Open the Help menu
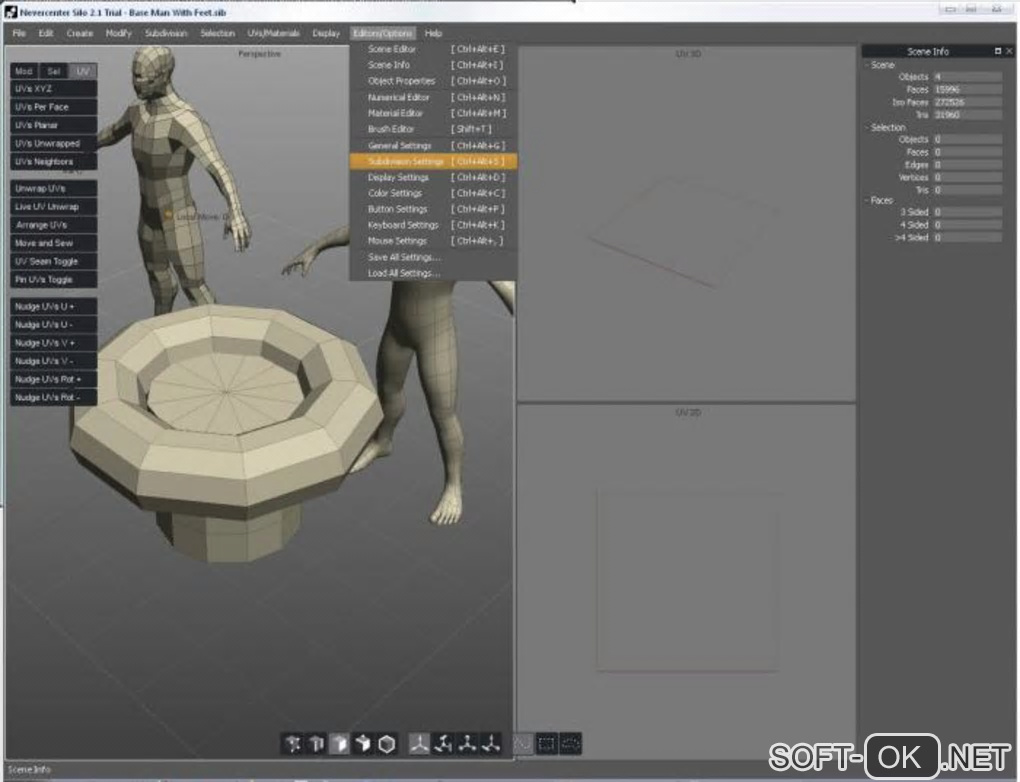1020x782 pixels. point(433,33)
